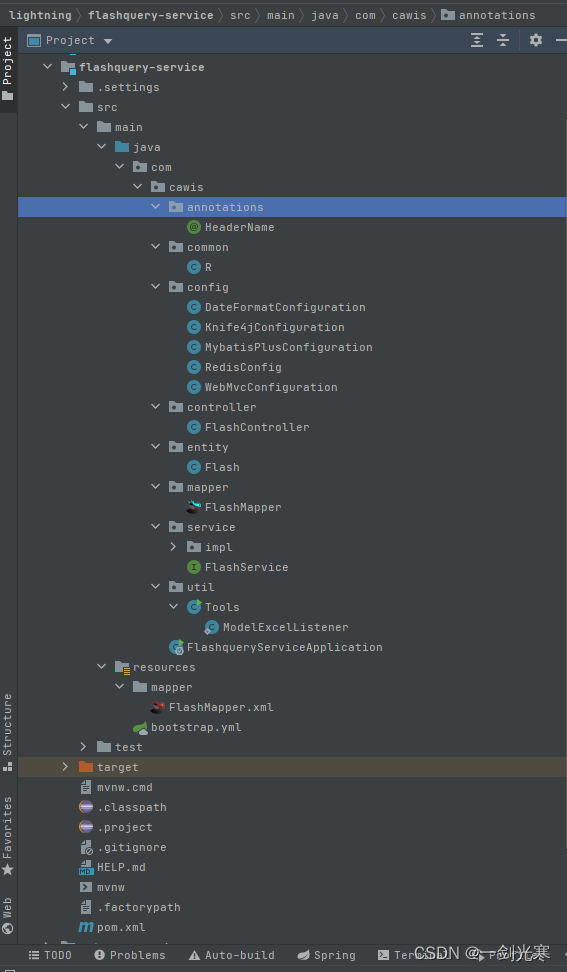Expand the .settings folder
This screenshot has width=567, height=972.
[x=66, y=87]
